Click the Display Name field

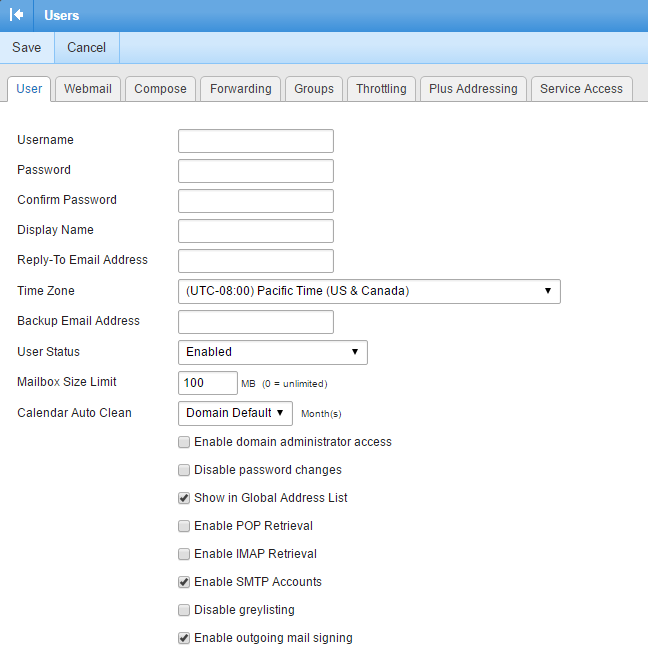point(256,231)
